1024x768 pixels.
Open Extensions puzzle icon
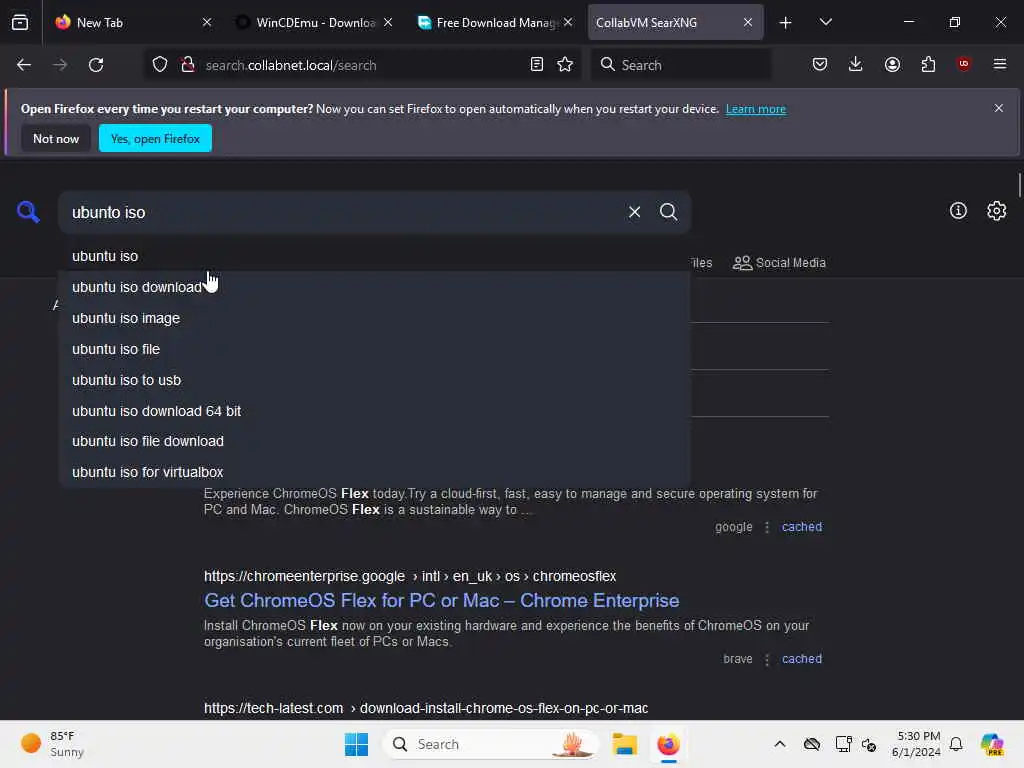[928, 64]
